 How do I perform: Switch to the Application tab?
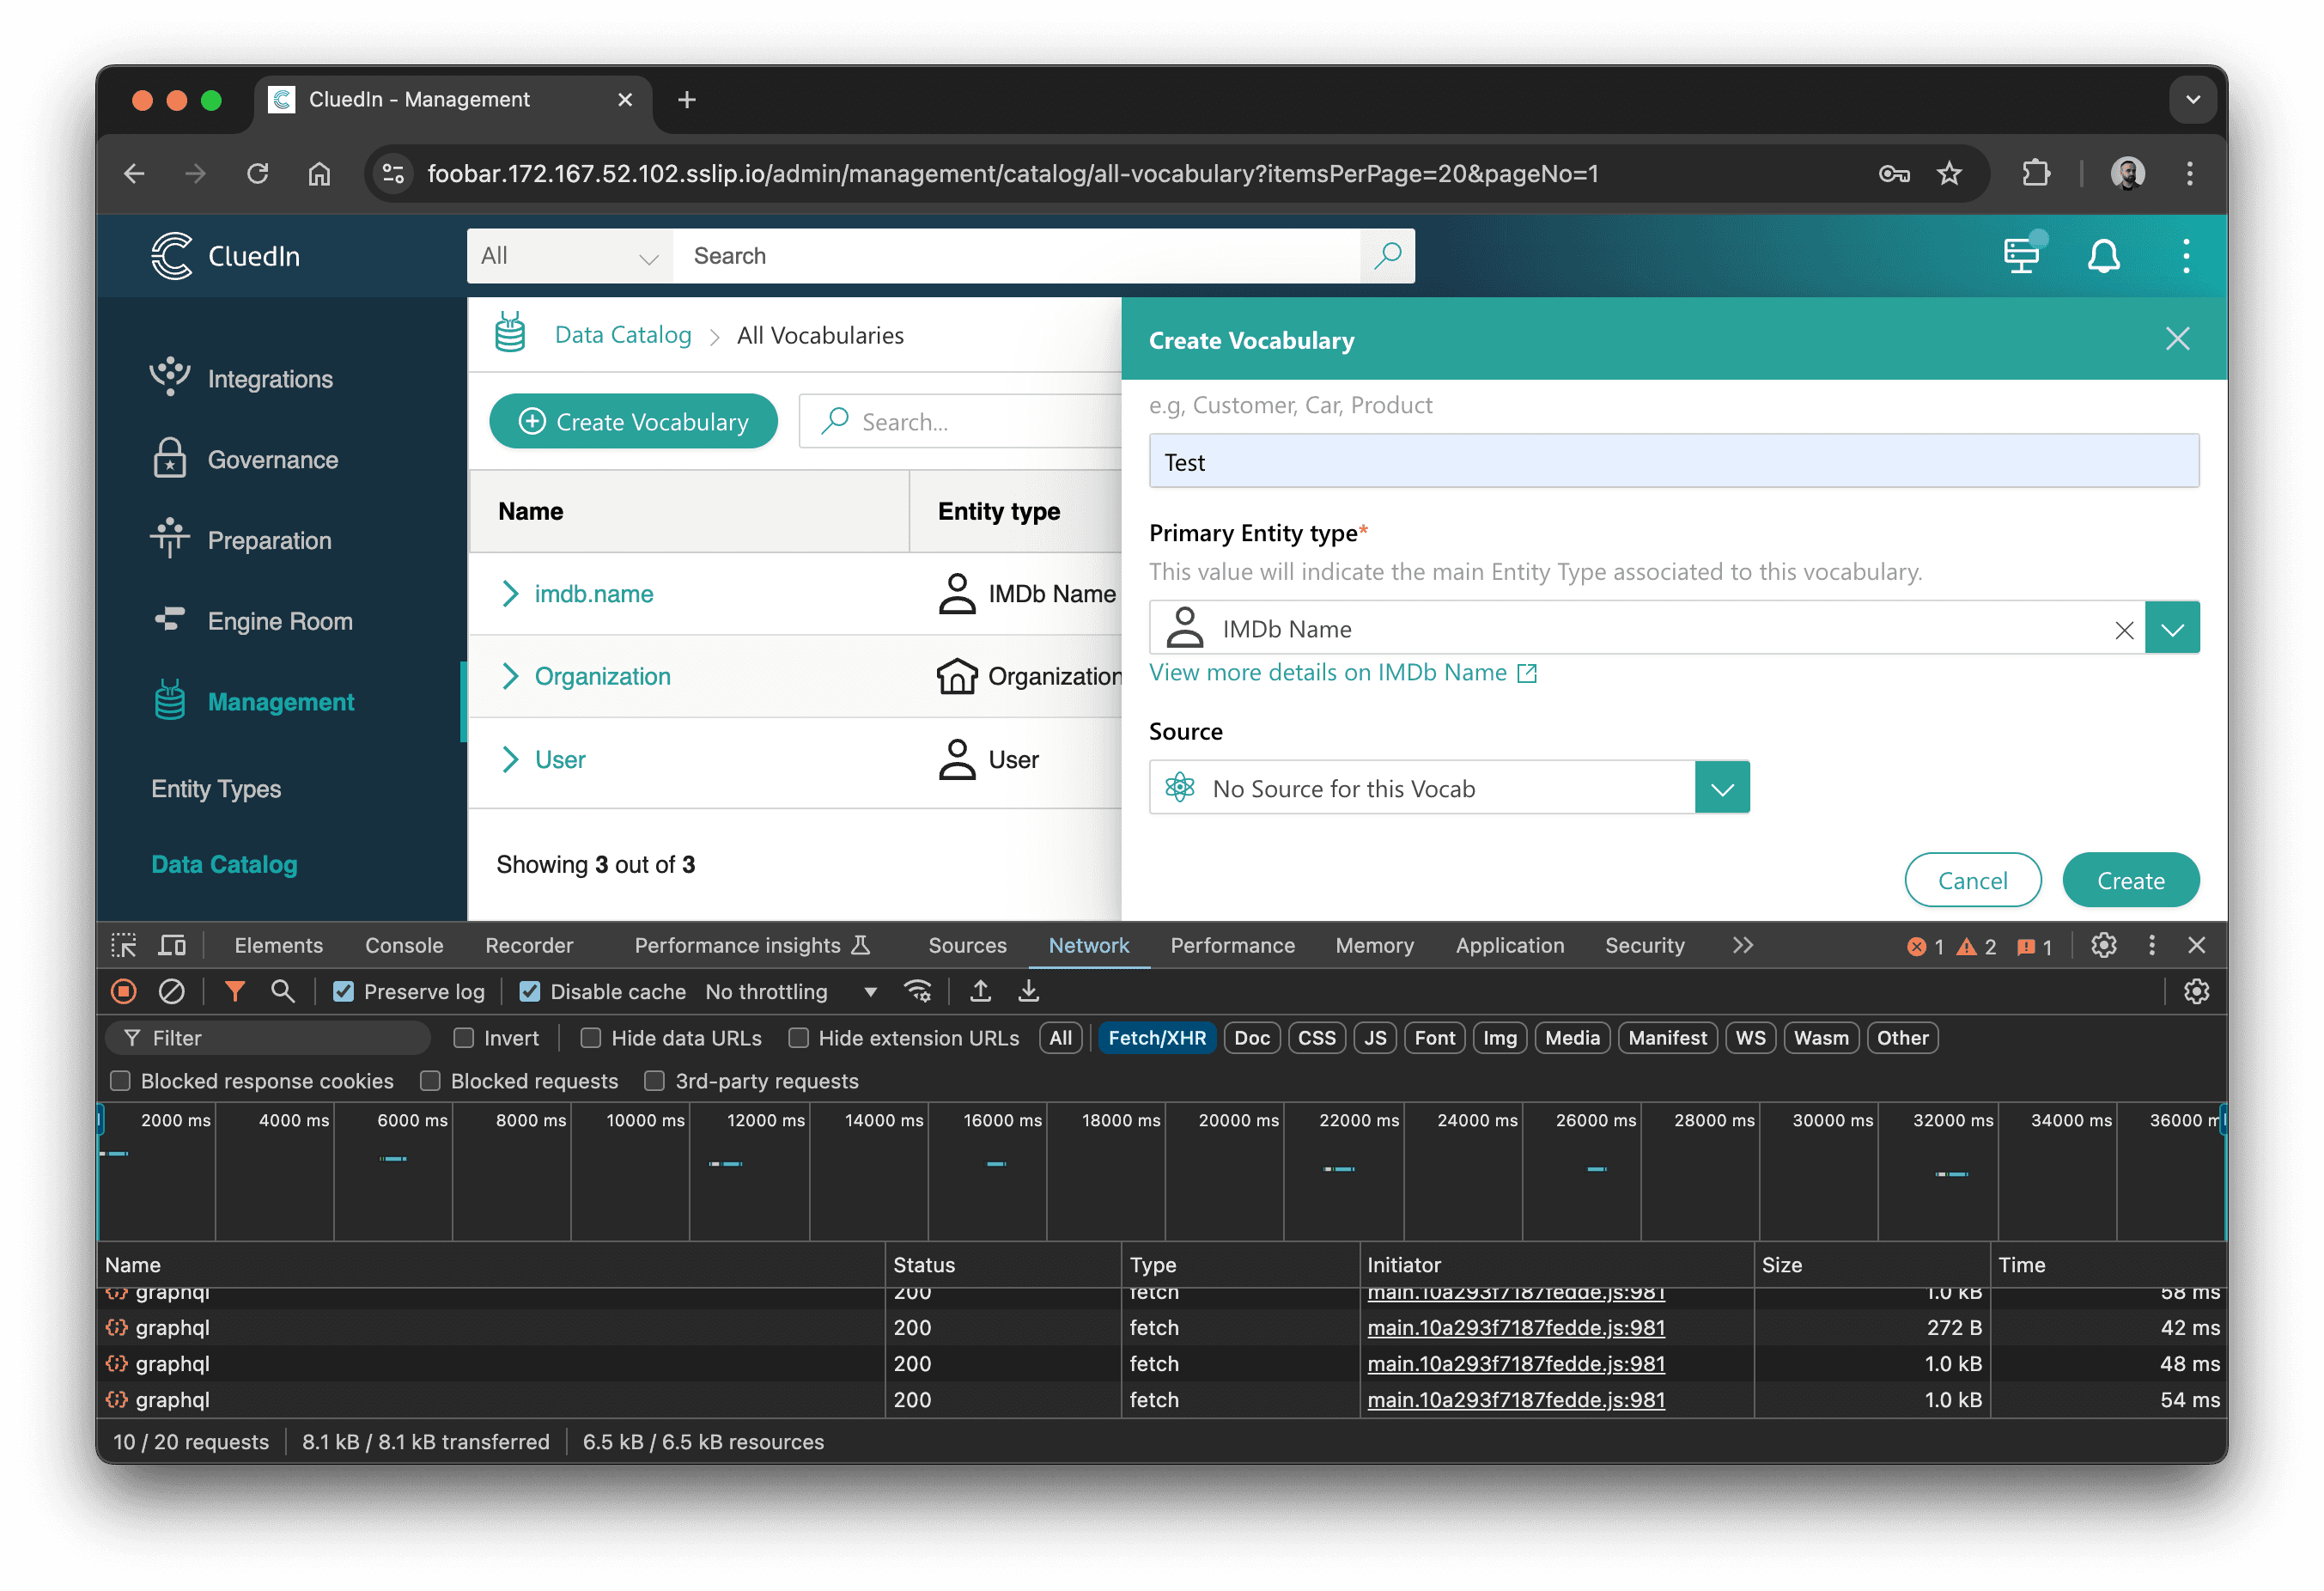pyautogui.click(x=1509, y=946)
